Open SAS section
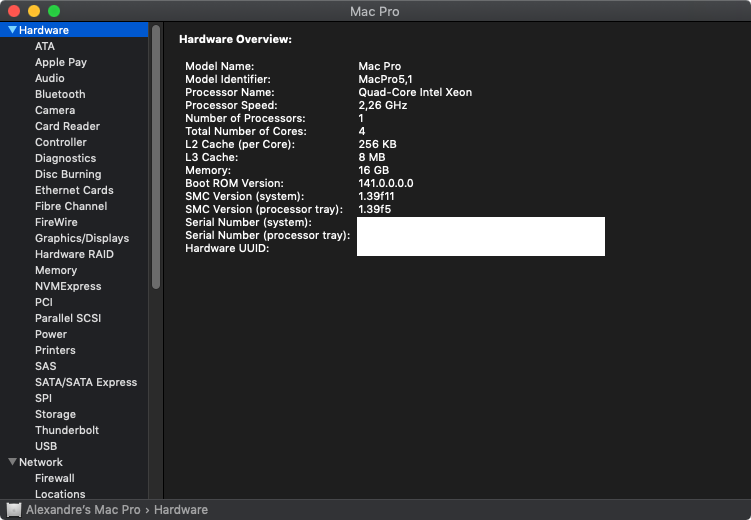This screenshot has height=520, width=751. [46, 366]
